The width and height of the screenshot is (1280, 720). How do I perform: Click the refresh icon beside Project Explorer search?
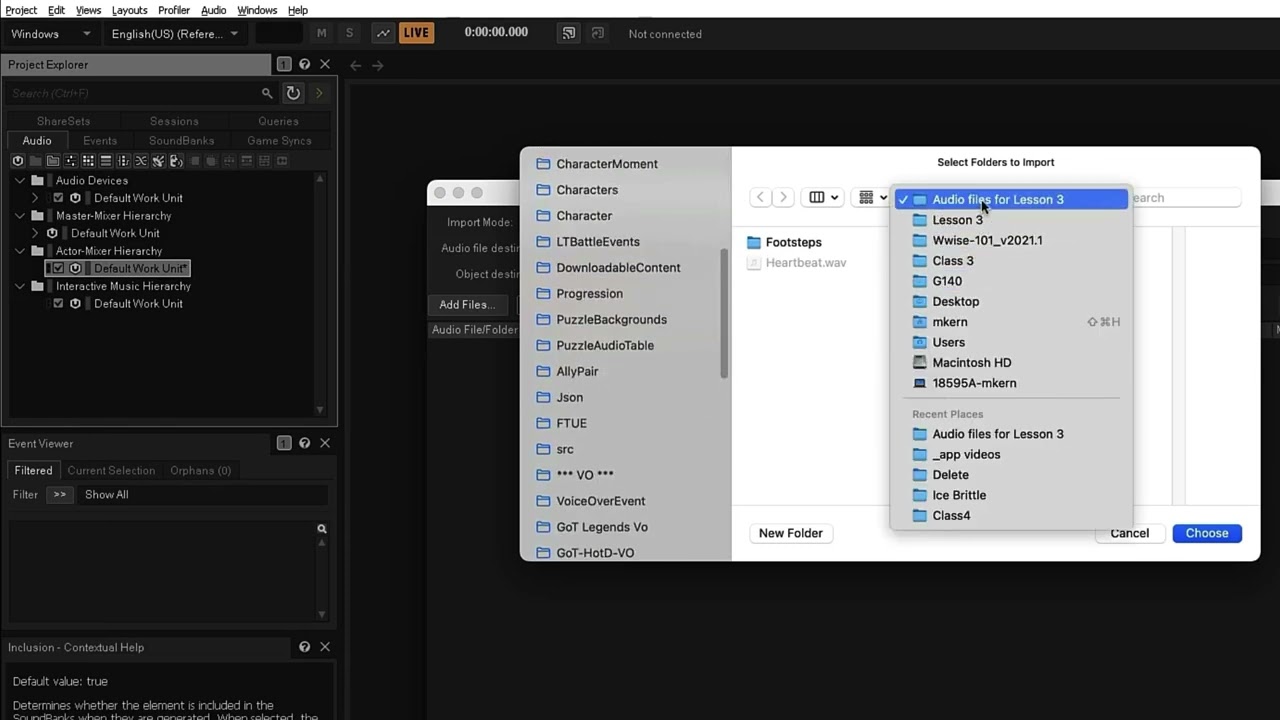[x=293, y=93]
